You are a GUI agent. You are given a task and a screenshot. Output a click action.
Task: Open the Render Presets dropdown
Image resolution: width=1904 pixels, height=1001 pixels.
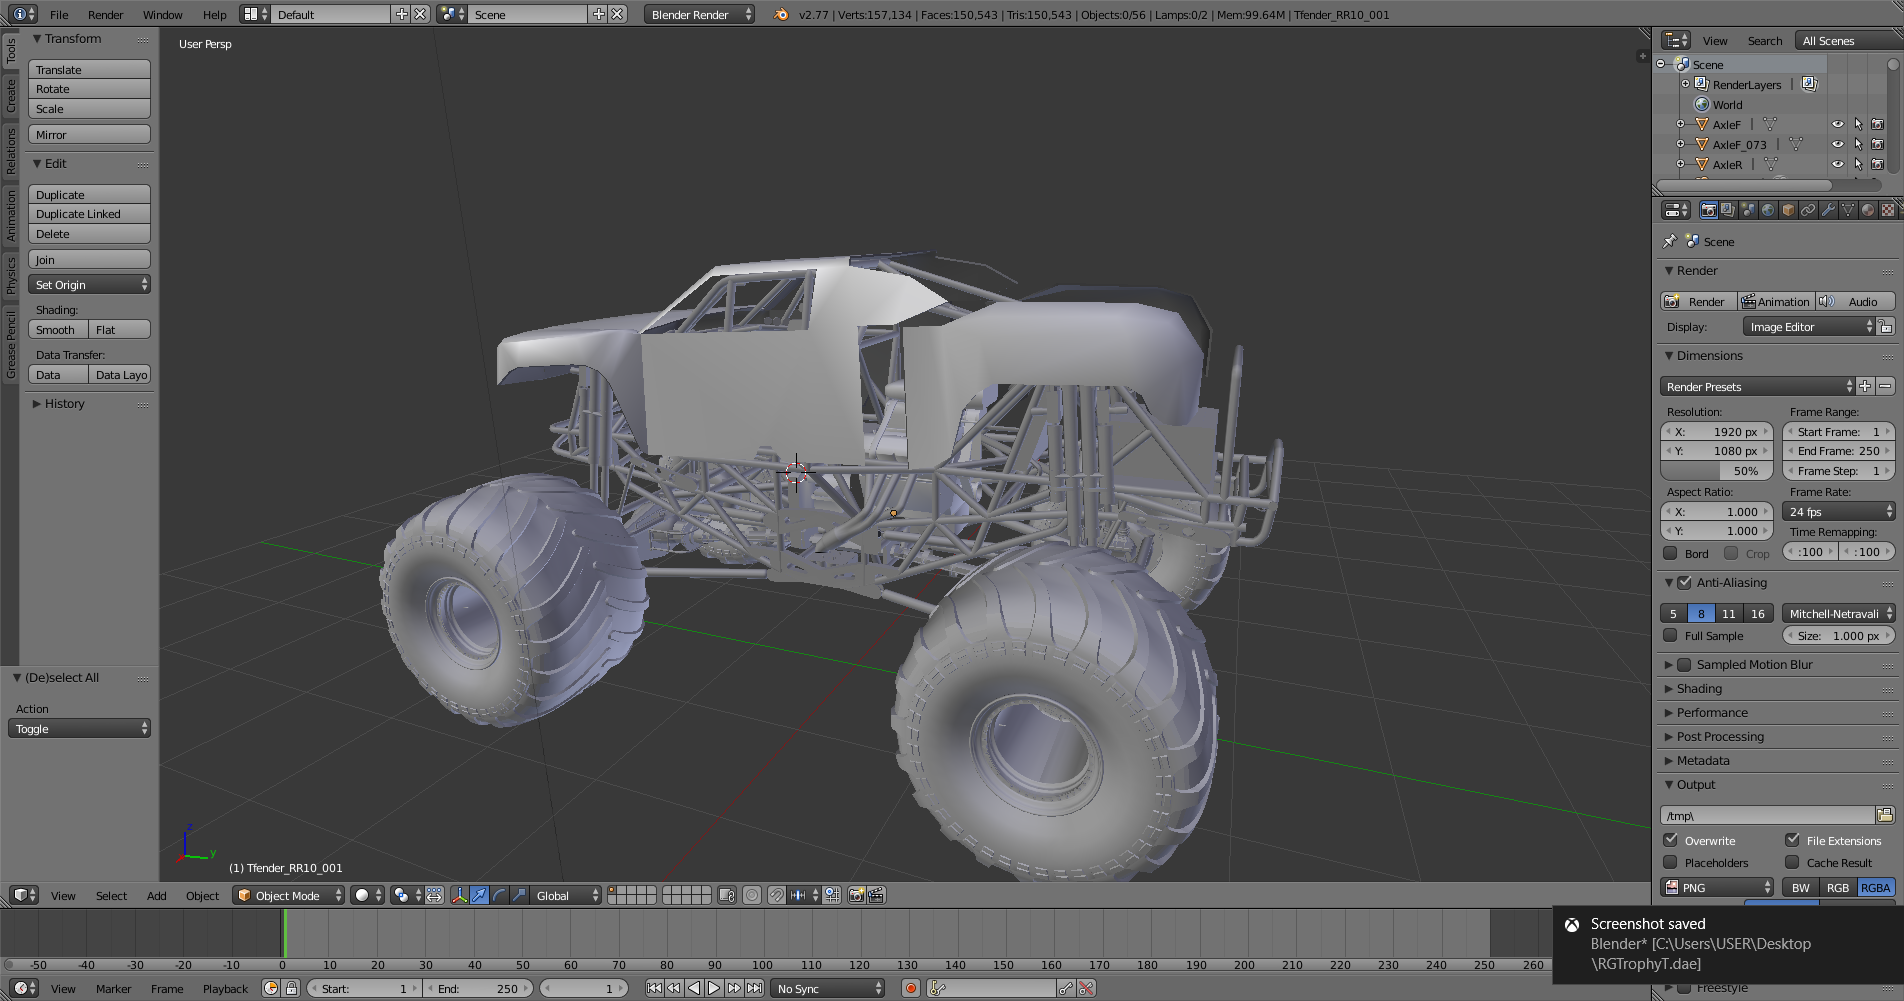[x=1757, y=386]
